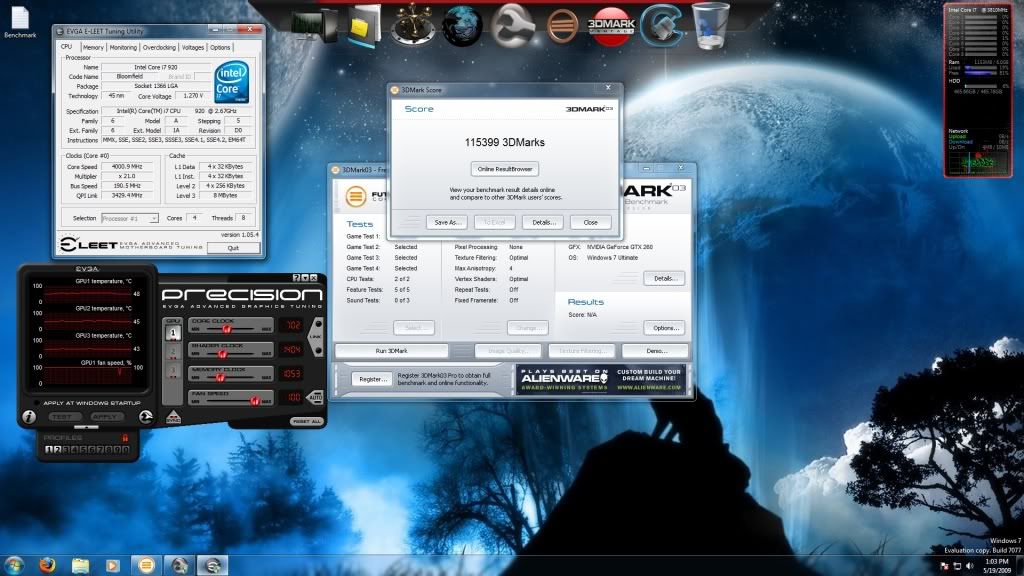Screen dimensions: 1024x576
Task: Click Details in 3DMark Score dialog
Action: coord(543,223)
